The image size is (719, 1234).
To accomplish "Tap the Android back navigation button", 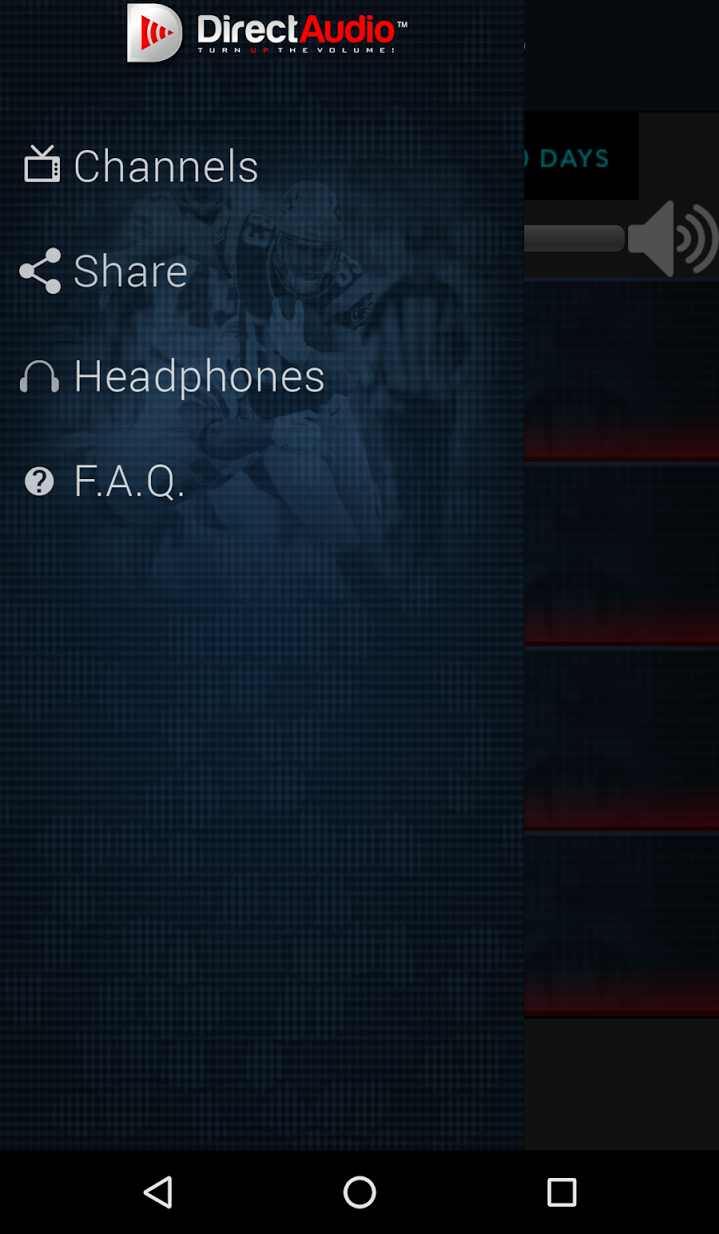I will click(158, 1192).
